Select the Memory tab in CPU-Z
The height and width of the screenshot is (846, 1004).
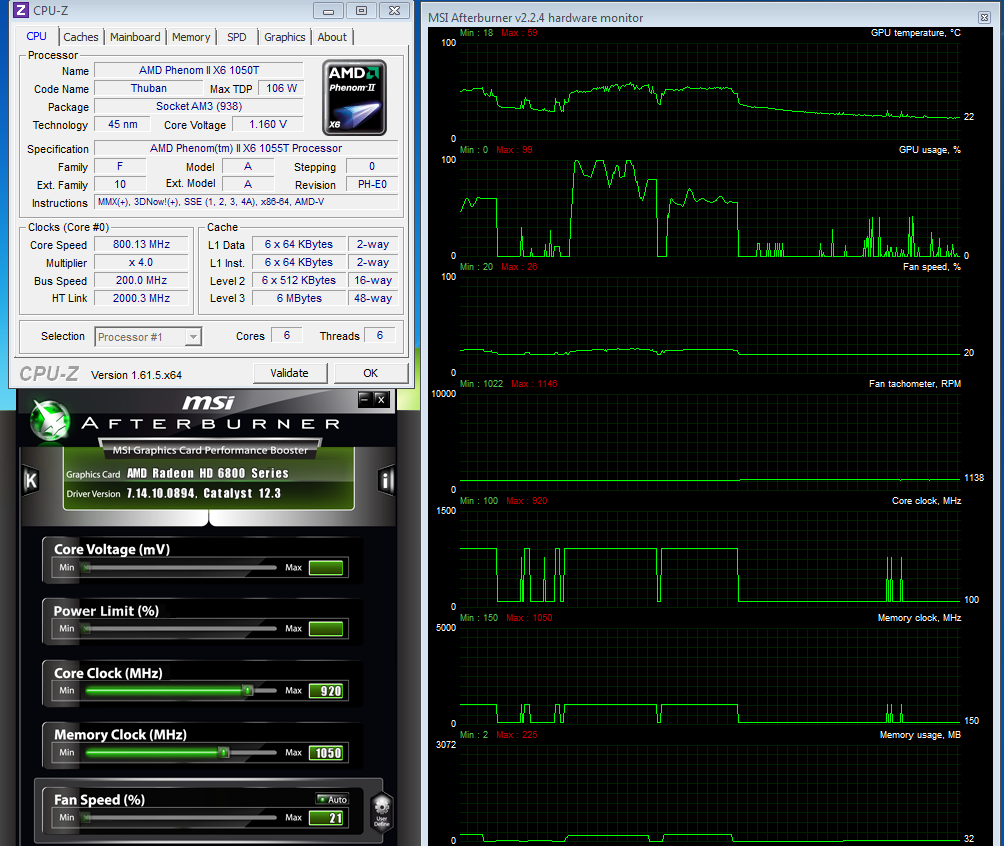click(191, 37)
